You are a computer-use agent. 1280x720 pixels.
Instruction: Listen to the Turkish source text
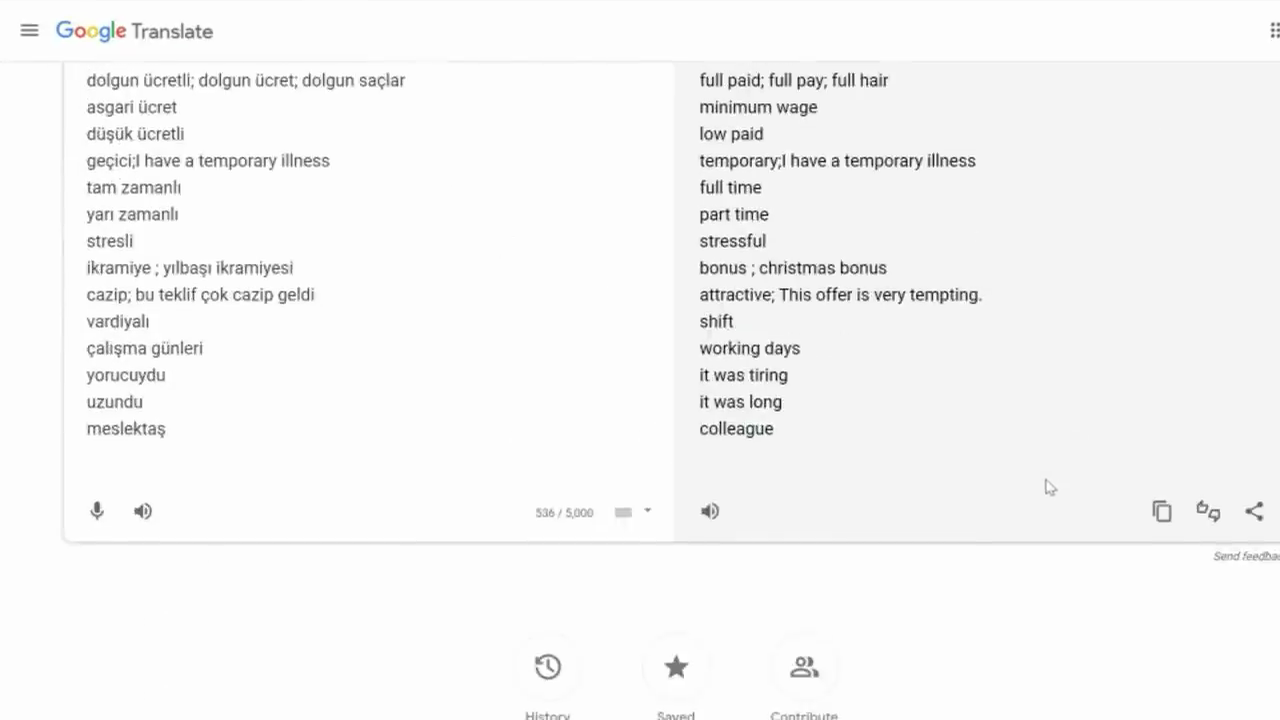[x=143, y=511]
